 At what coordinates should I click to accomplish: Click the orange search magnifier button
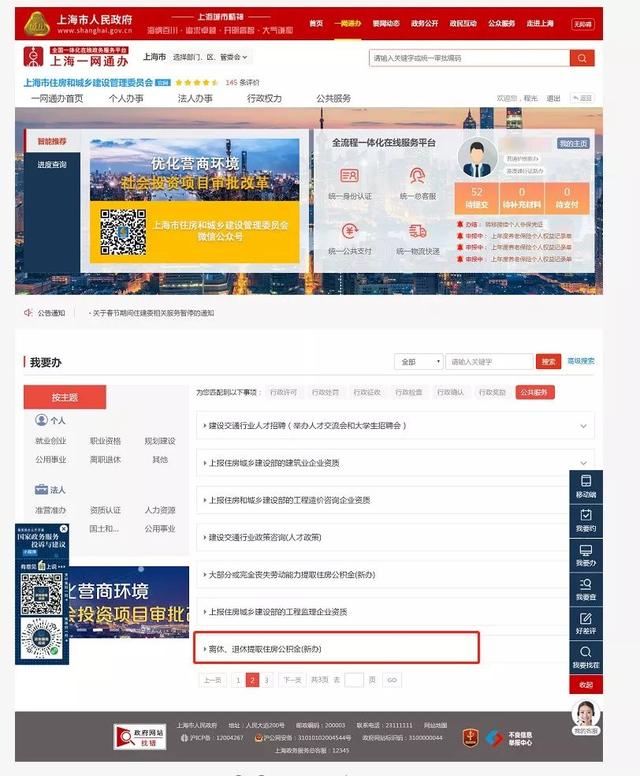tap(582, 58)
